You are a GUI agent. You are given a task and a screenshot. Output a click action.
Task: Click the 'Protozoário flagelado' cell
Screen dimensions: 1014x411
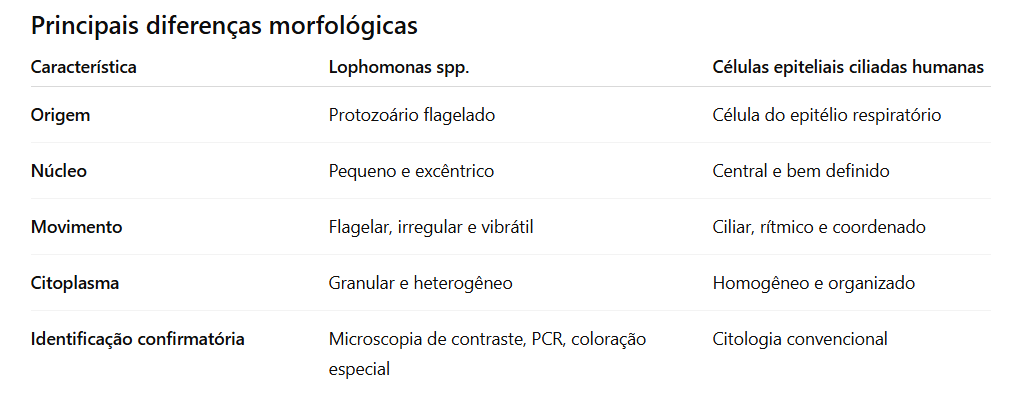(x=411, y=115)
